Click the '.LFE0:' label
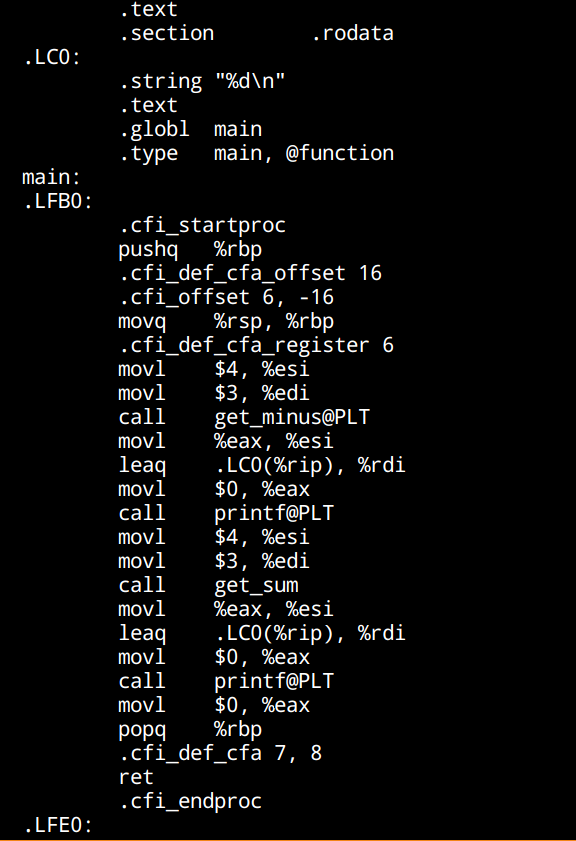This screenshot has height=841, width=576. [x=58, y=825]
